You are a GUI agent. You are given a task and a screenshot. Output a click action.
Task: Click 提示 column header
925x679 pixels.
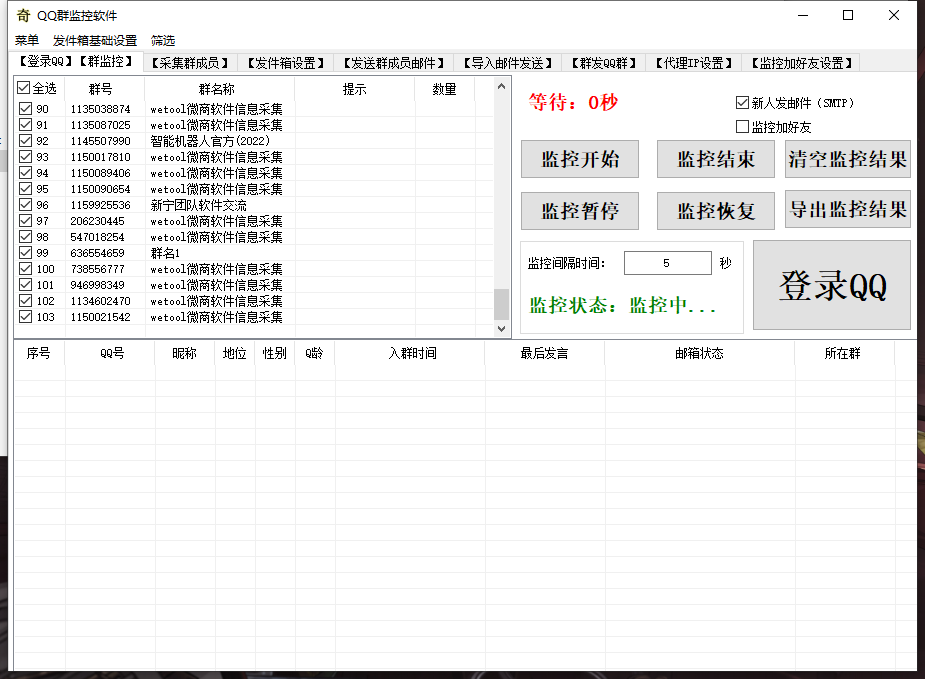click(355, 89)
